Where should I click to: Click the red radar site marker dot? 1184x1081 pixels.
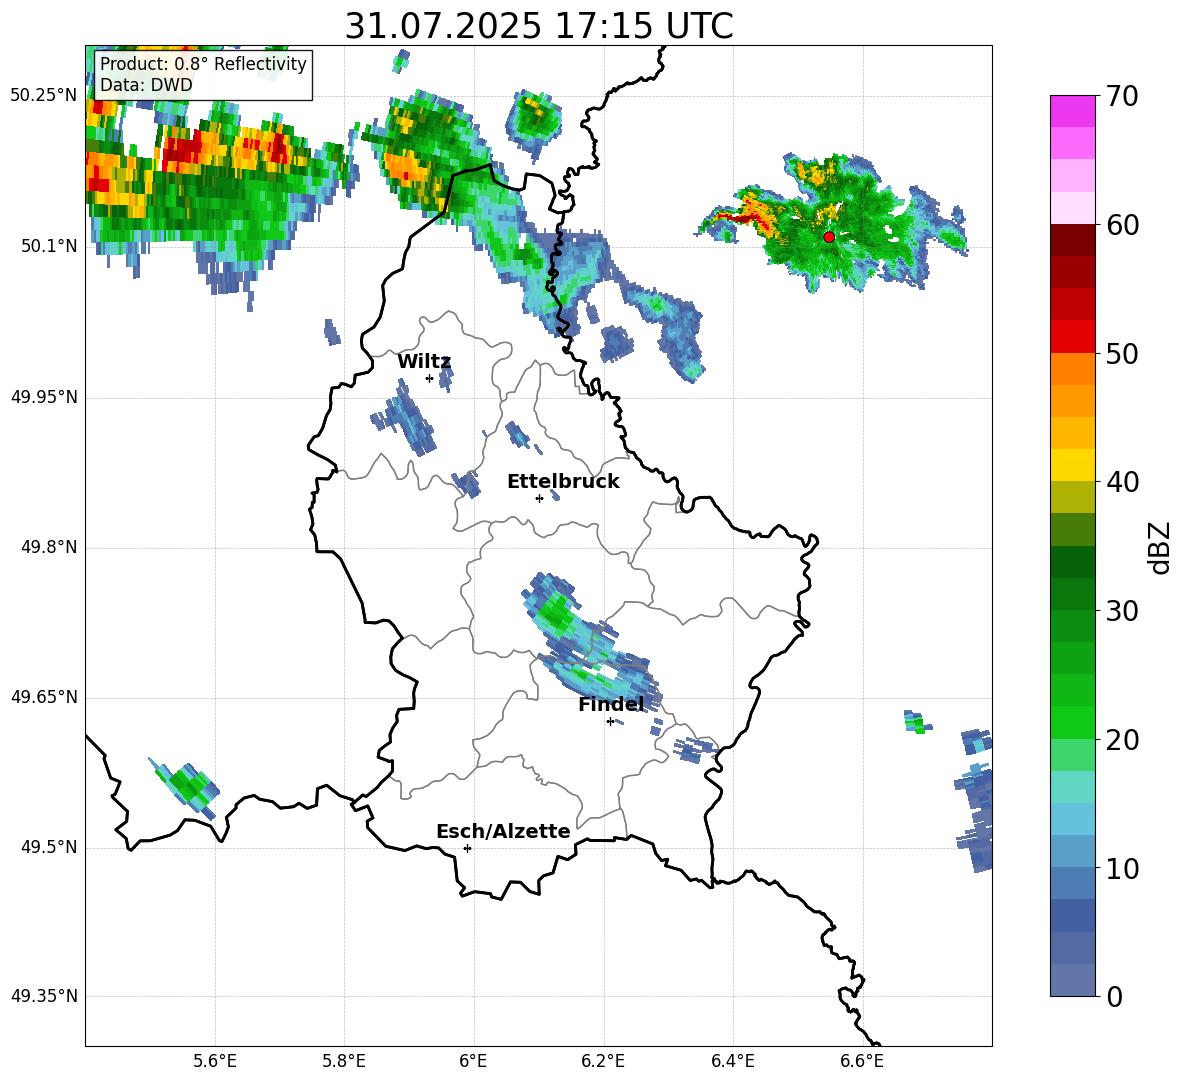(829, 236)
